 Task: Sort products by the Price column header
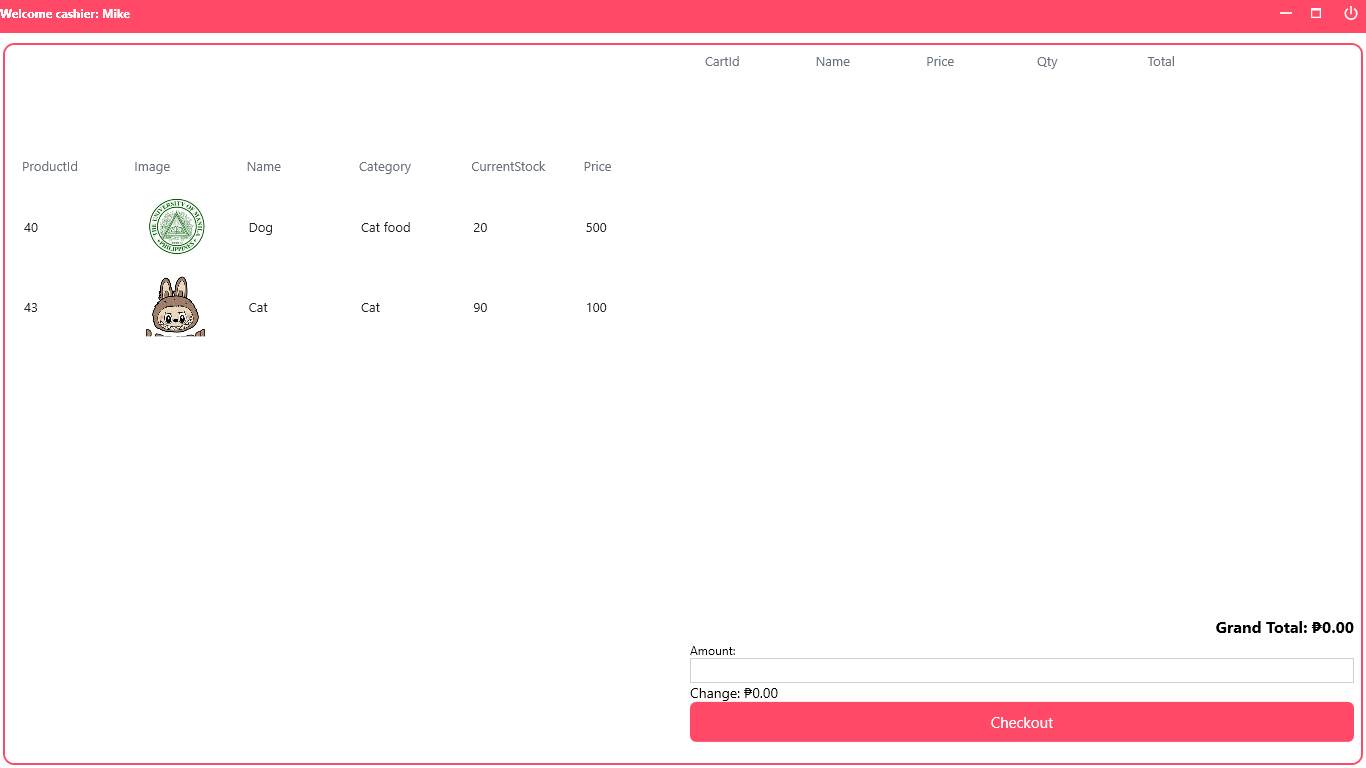point(597,166)
